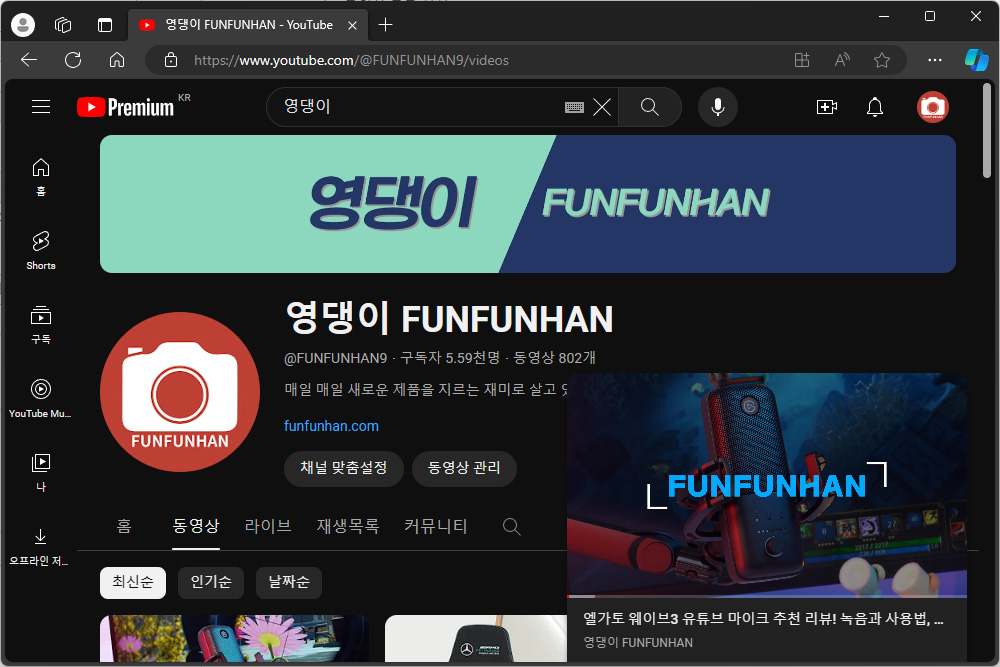1000x667 pixels.
Task: Open the You (나) library in the sidebar
Action: point(41,473)
